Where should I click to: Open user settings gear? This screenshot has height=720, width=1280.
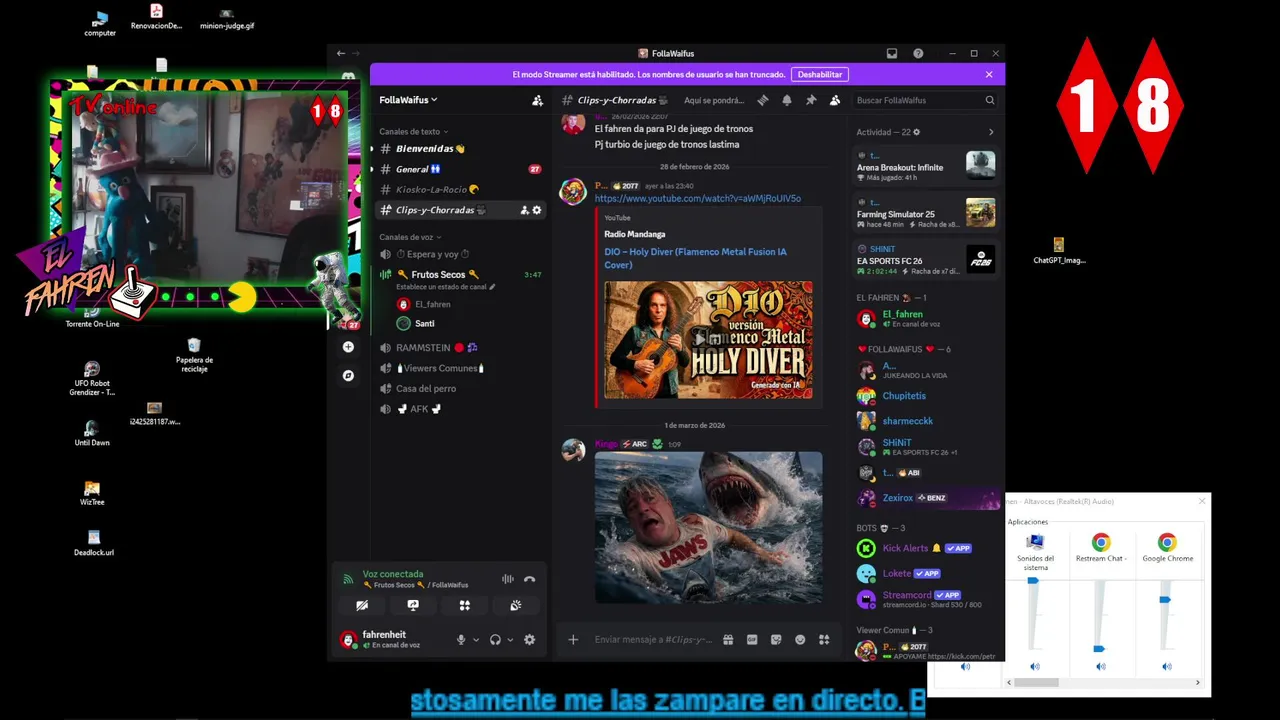point(530,640)
